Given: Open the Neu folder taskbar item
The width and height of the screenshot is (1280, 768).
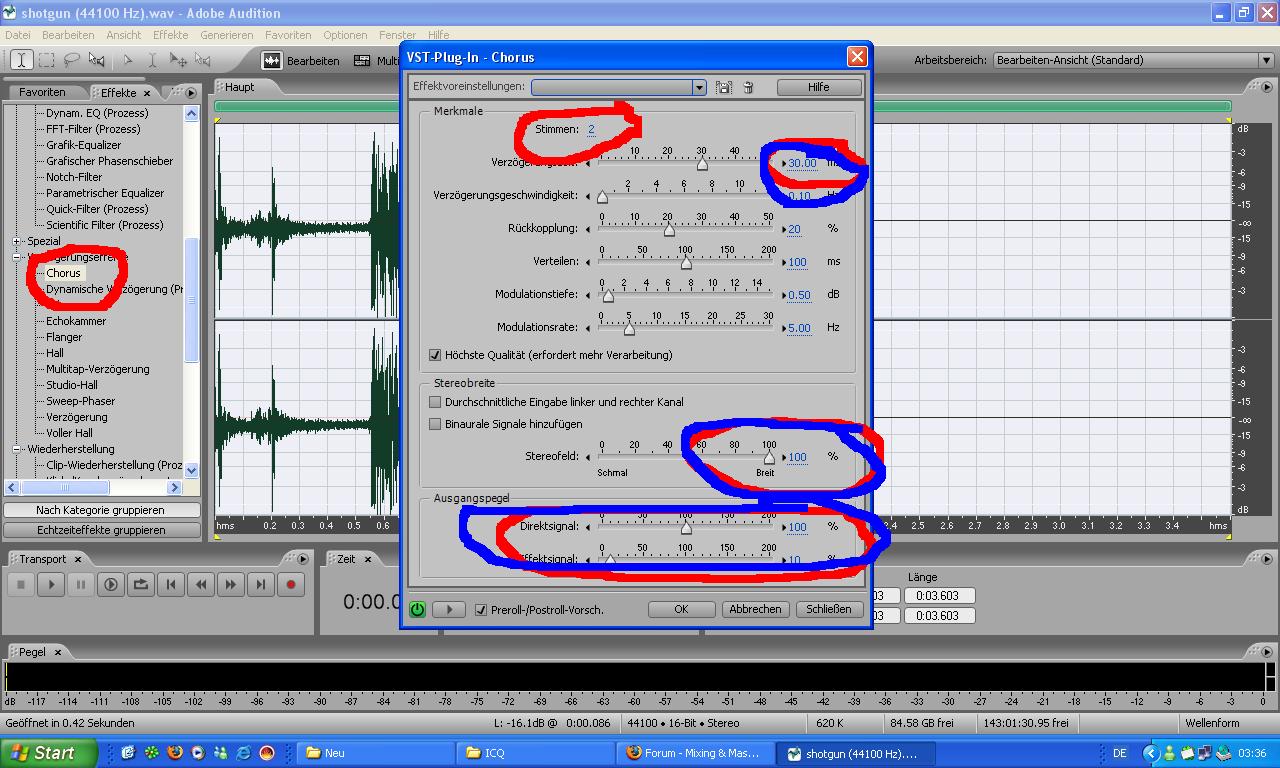Looking at the screenshot, I should (x=377, y=753).
